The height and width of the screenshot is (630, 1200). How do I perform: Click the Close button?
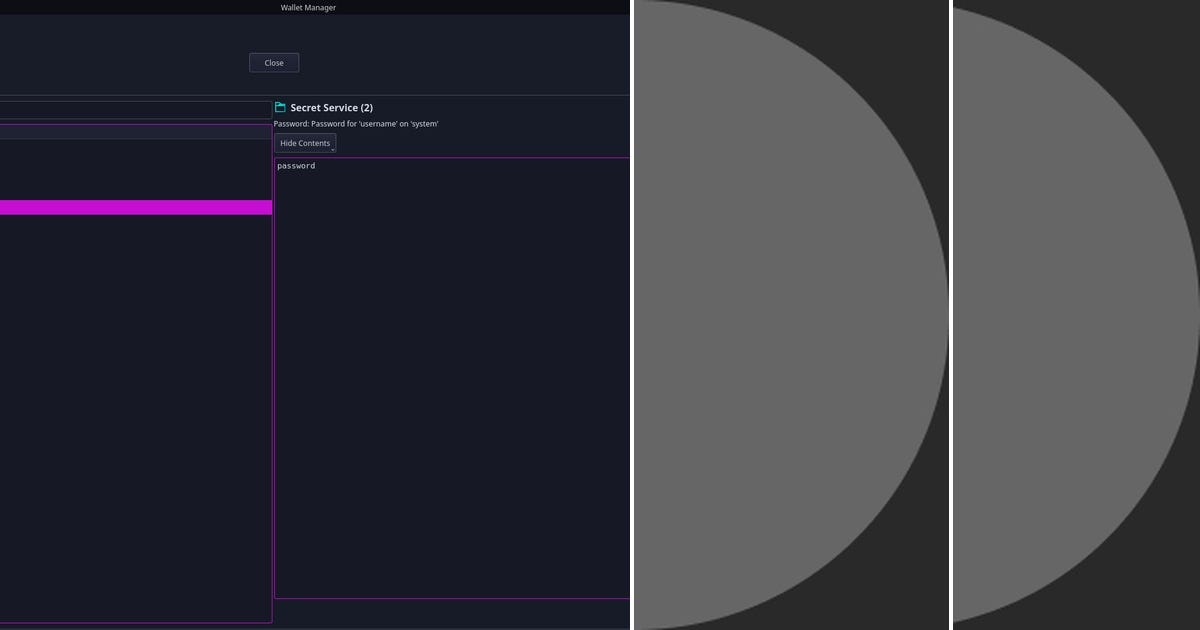coord(273,62)
